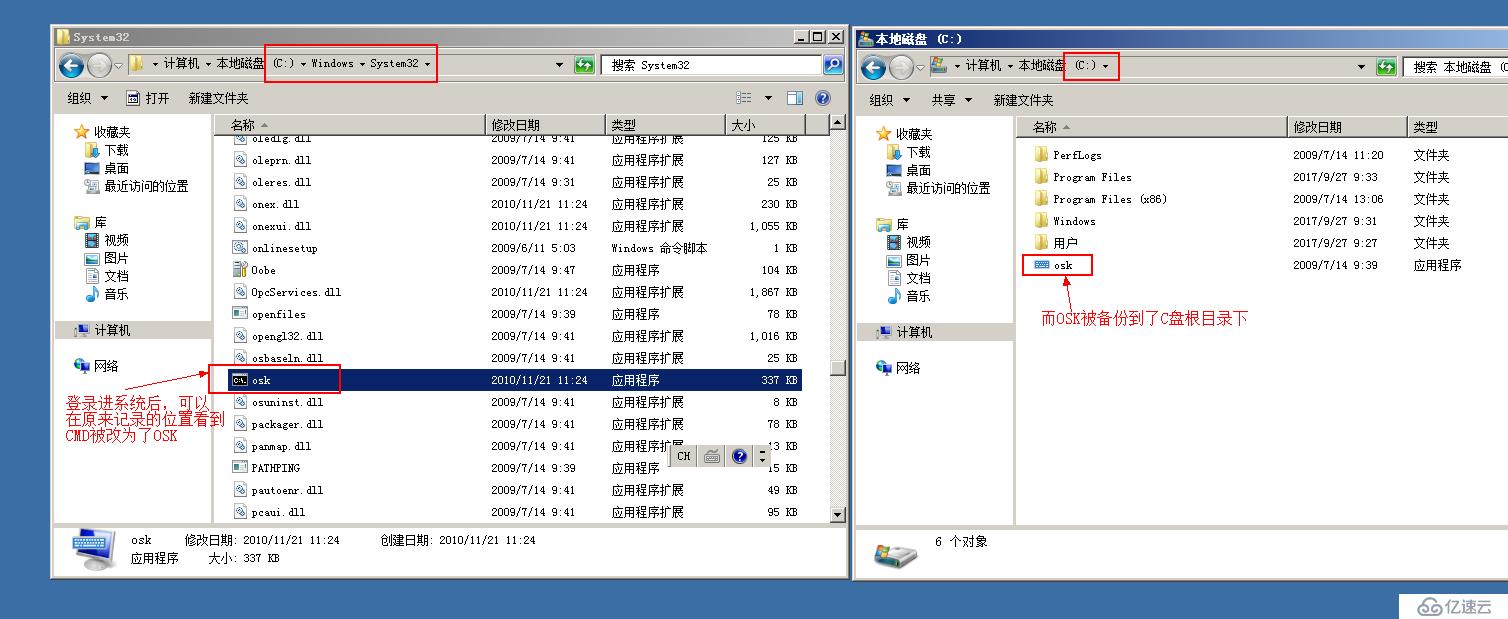Screen dimensions: 1508x619
Task: Click 计算机 breadcrumb in C: window address bar
Action: click(983, 66)
